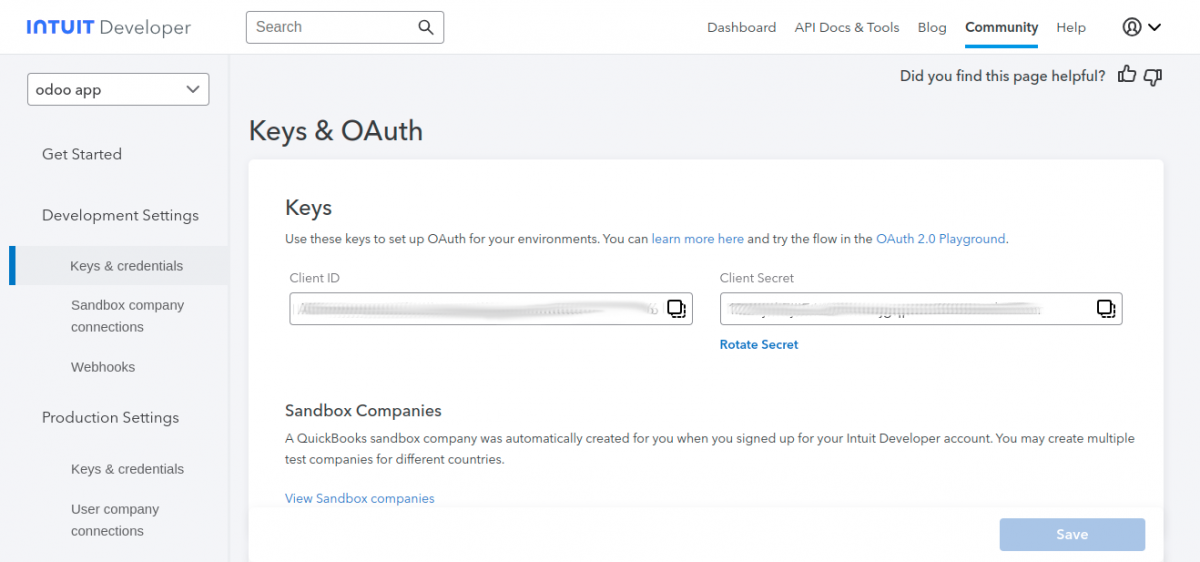Open the Webhooks sidebar item

[x=103, y=367]
